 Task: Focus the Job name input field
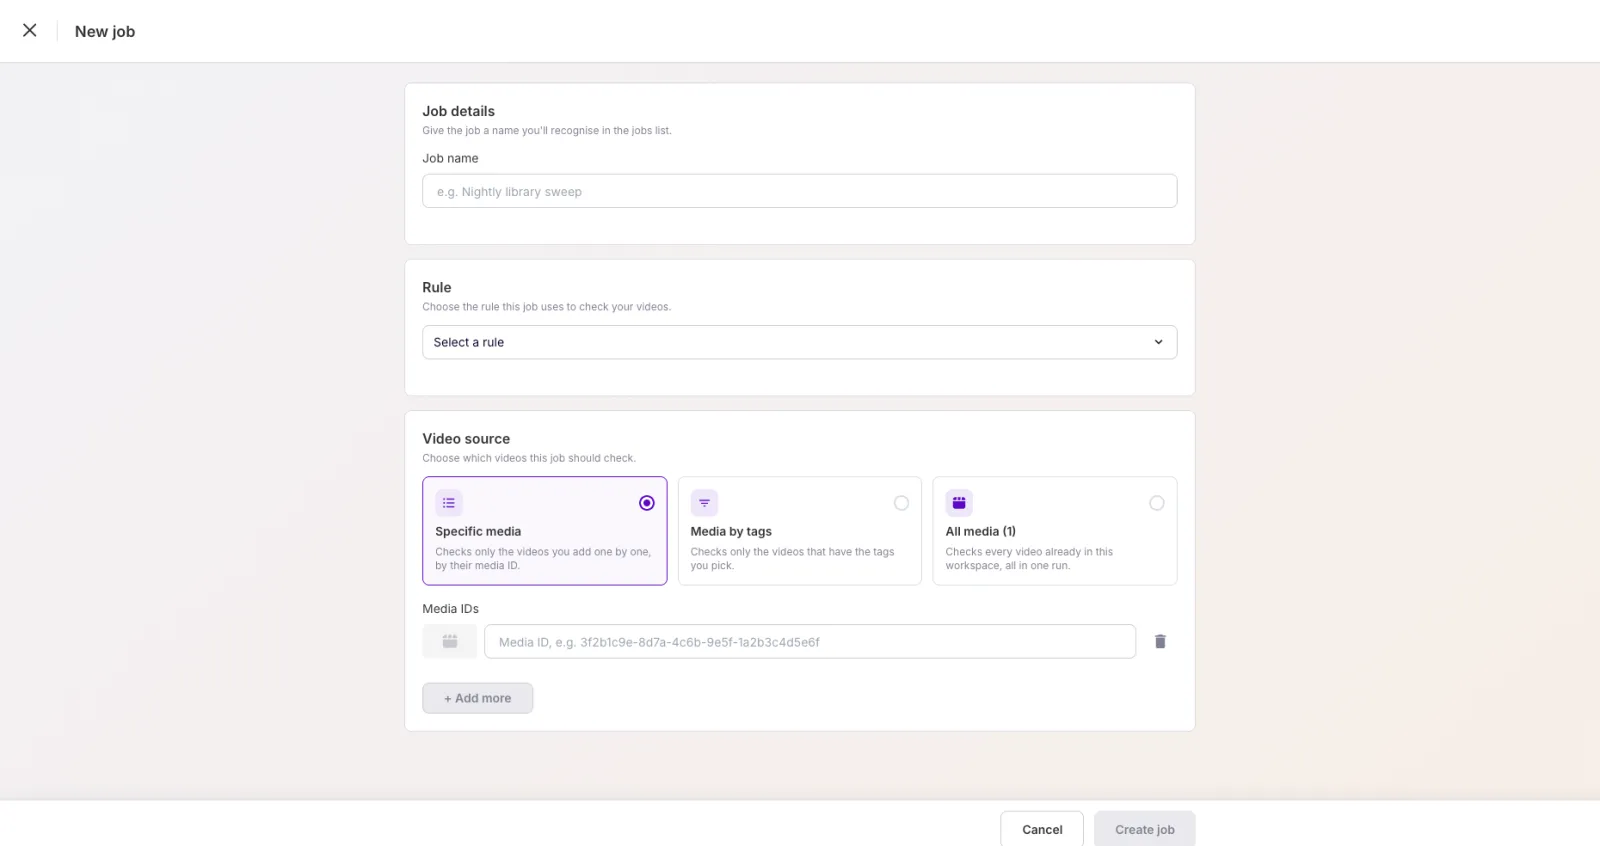coord(800,191)
